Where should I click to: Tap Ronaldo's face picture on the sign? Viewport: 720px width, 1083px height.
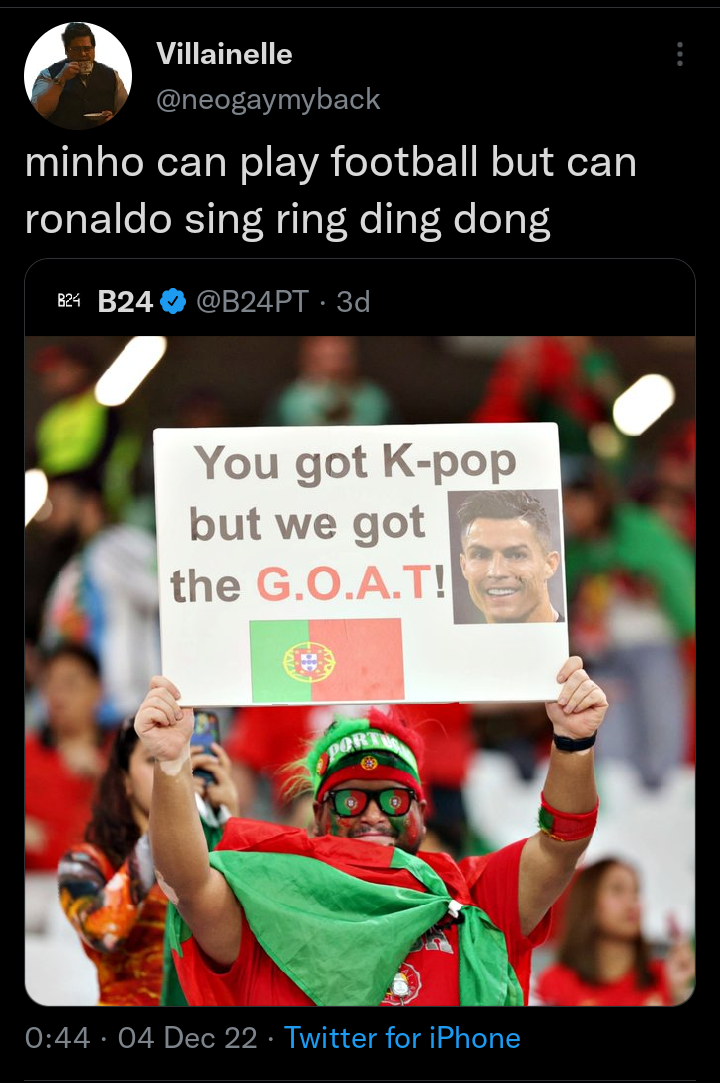click(x=506, y=557)
